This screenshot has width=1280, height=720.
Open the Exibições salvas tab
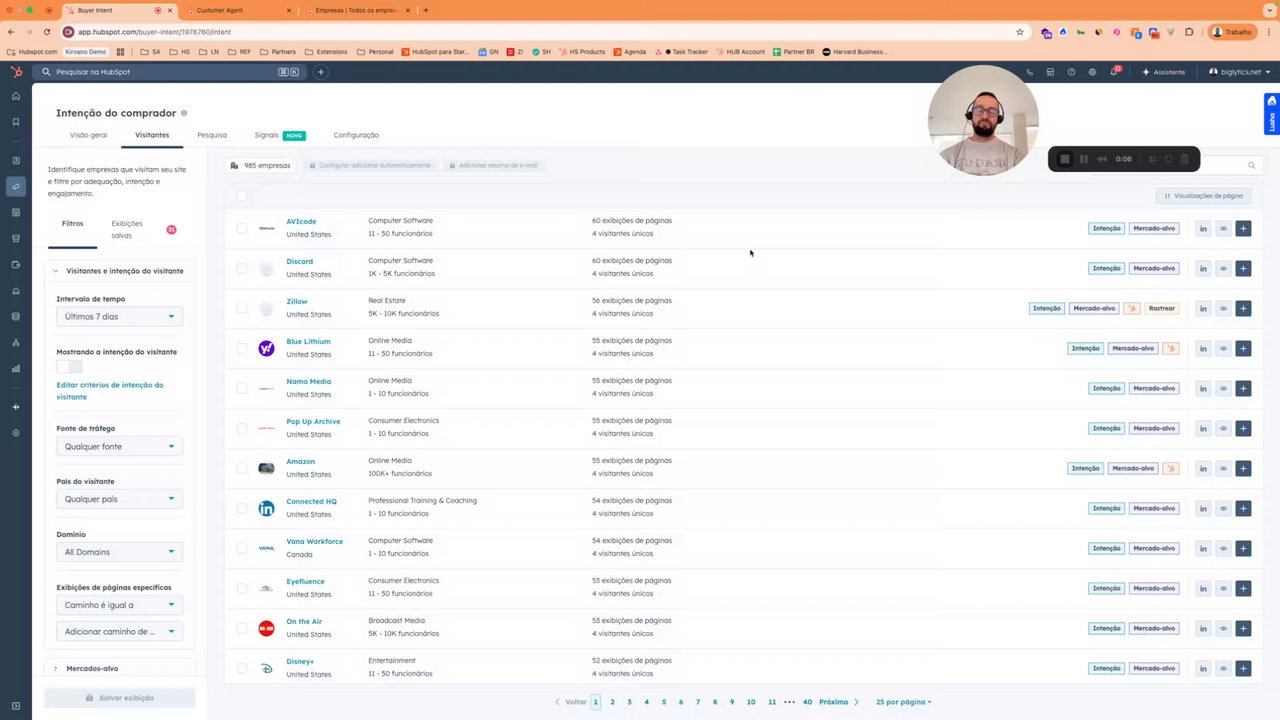point(127,229)
